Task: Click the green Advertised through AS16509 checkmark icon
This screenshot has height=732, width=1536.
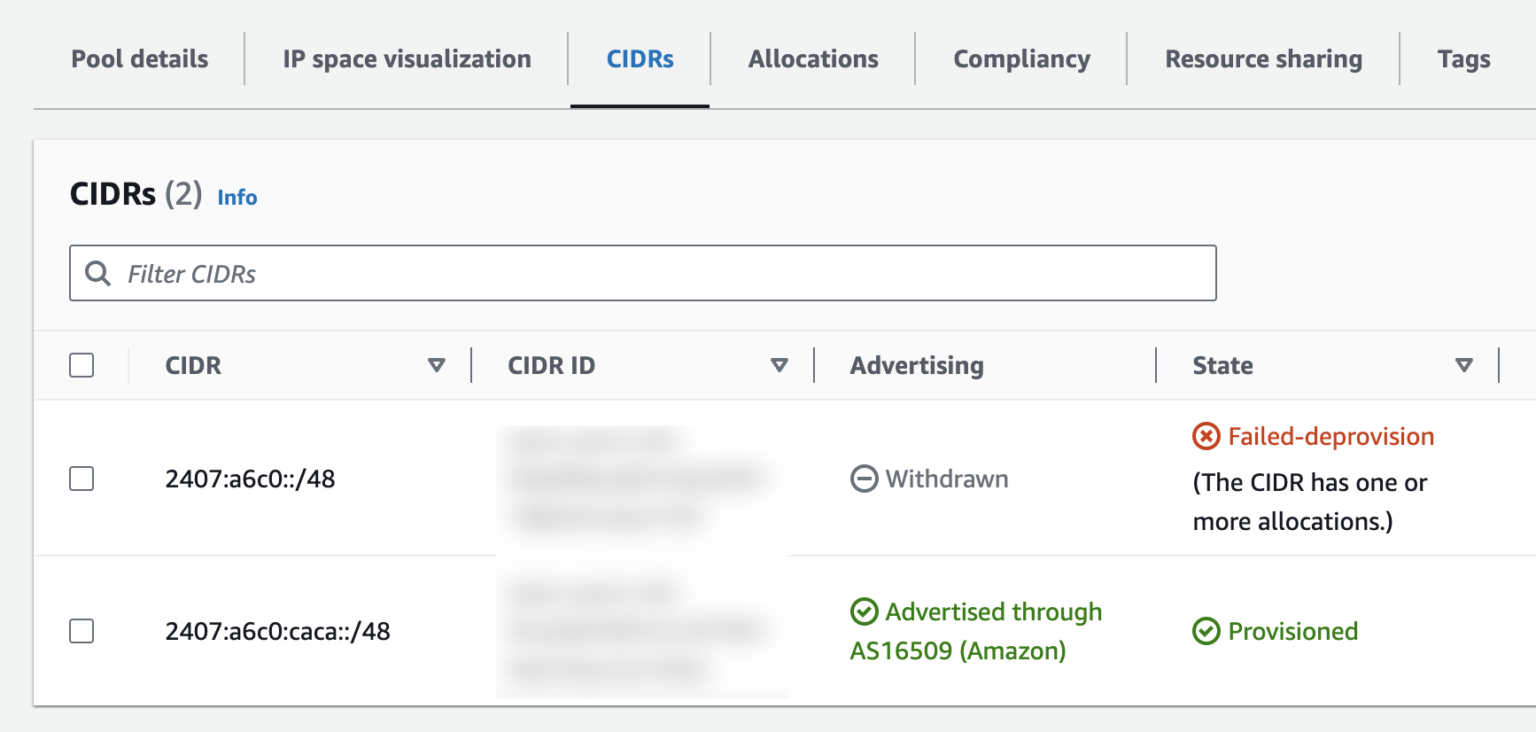Action: coord(863,612)
